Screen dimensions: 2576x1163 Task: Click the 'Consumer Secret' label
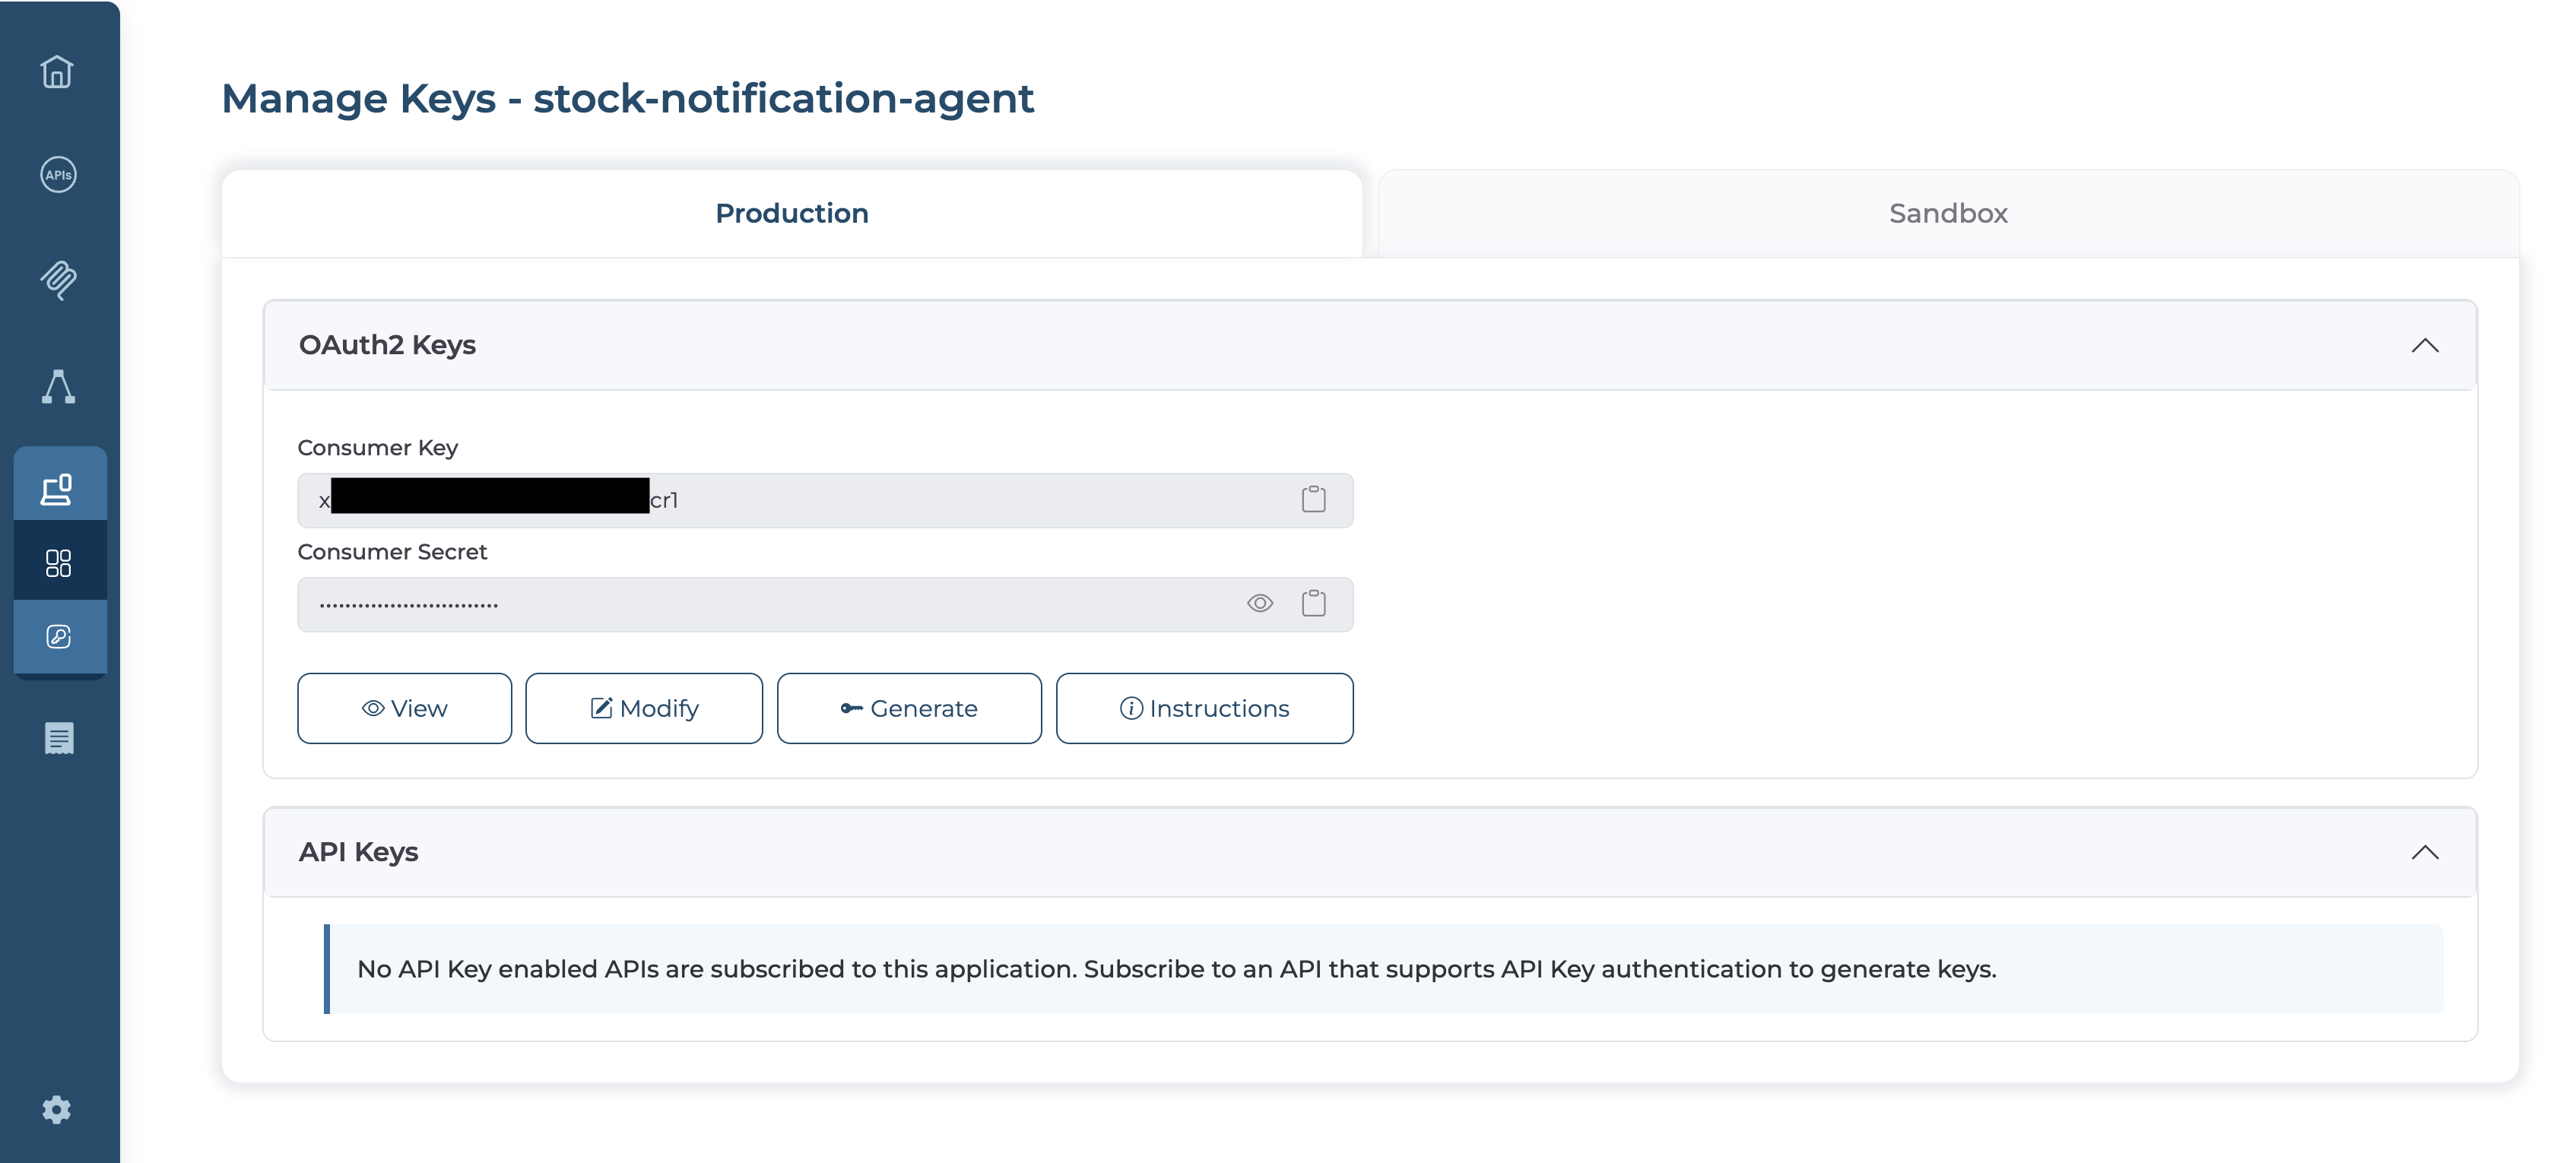click(x=392, y=552)
